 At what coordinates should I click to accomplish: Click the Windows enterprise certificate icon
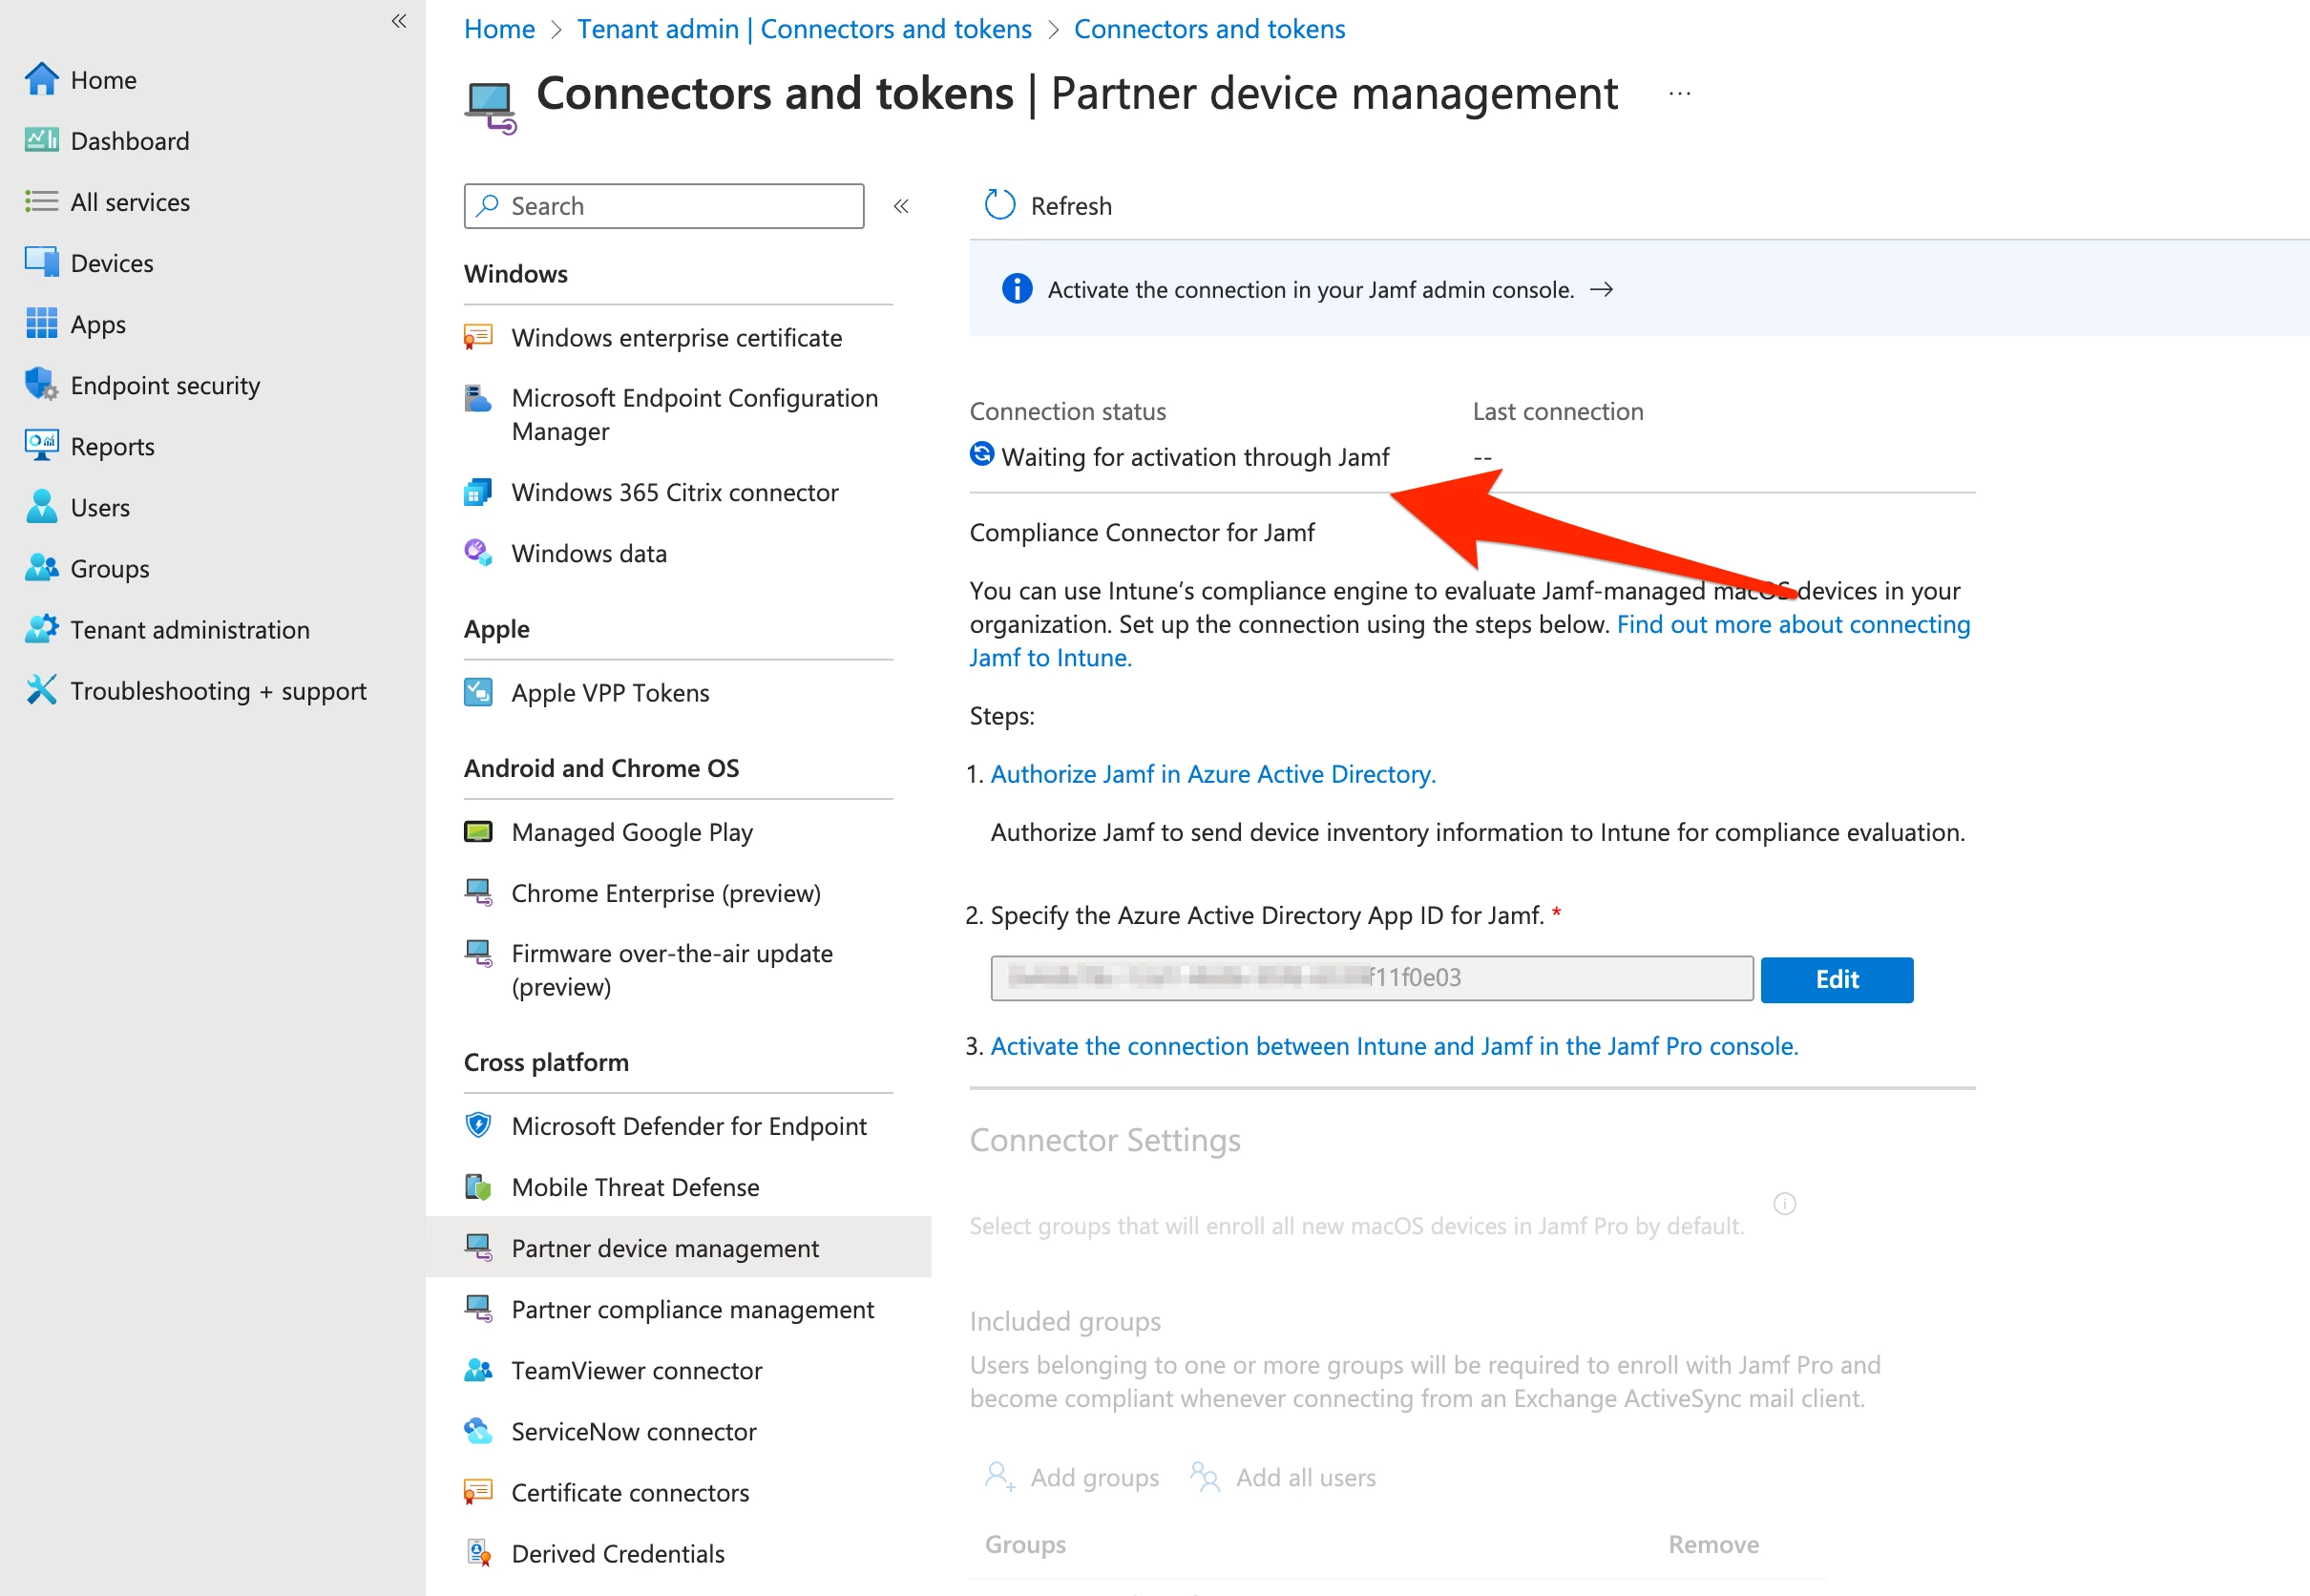coord(478,337)
